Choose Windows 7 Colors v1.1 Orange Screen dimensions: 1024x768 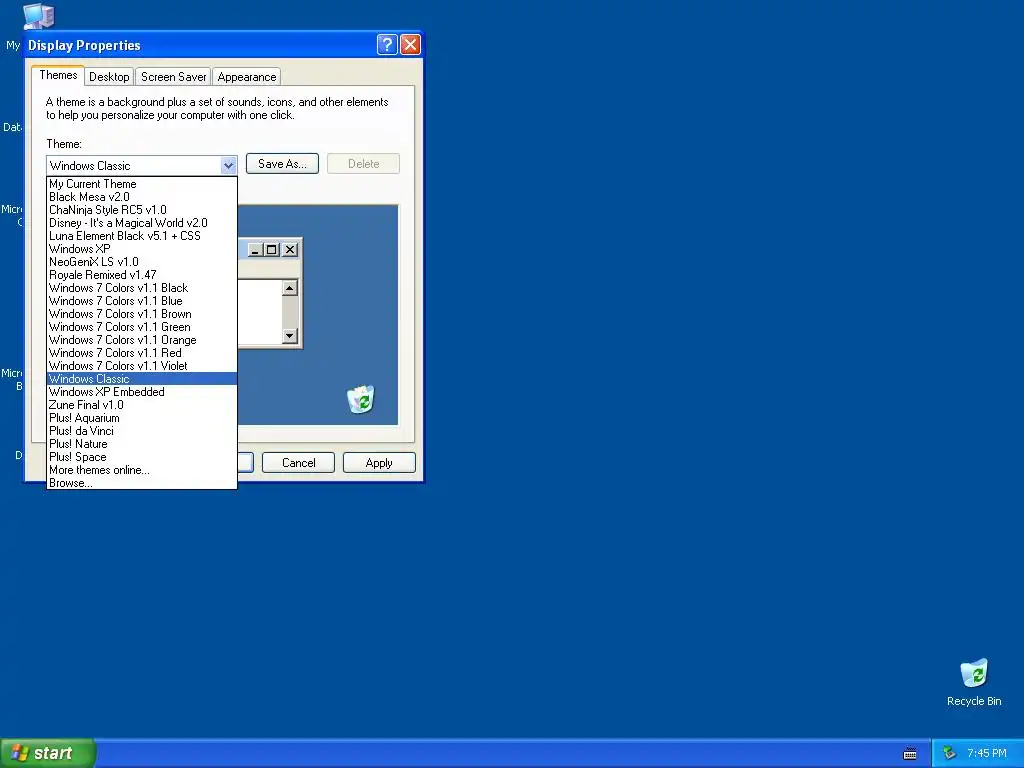(142, 340)
